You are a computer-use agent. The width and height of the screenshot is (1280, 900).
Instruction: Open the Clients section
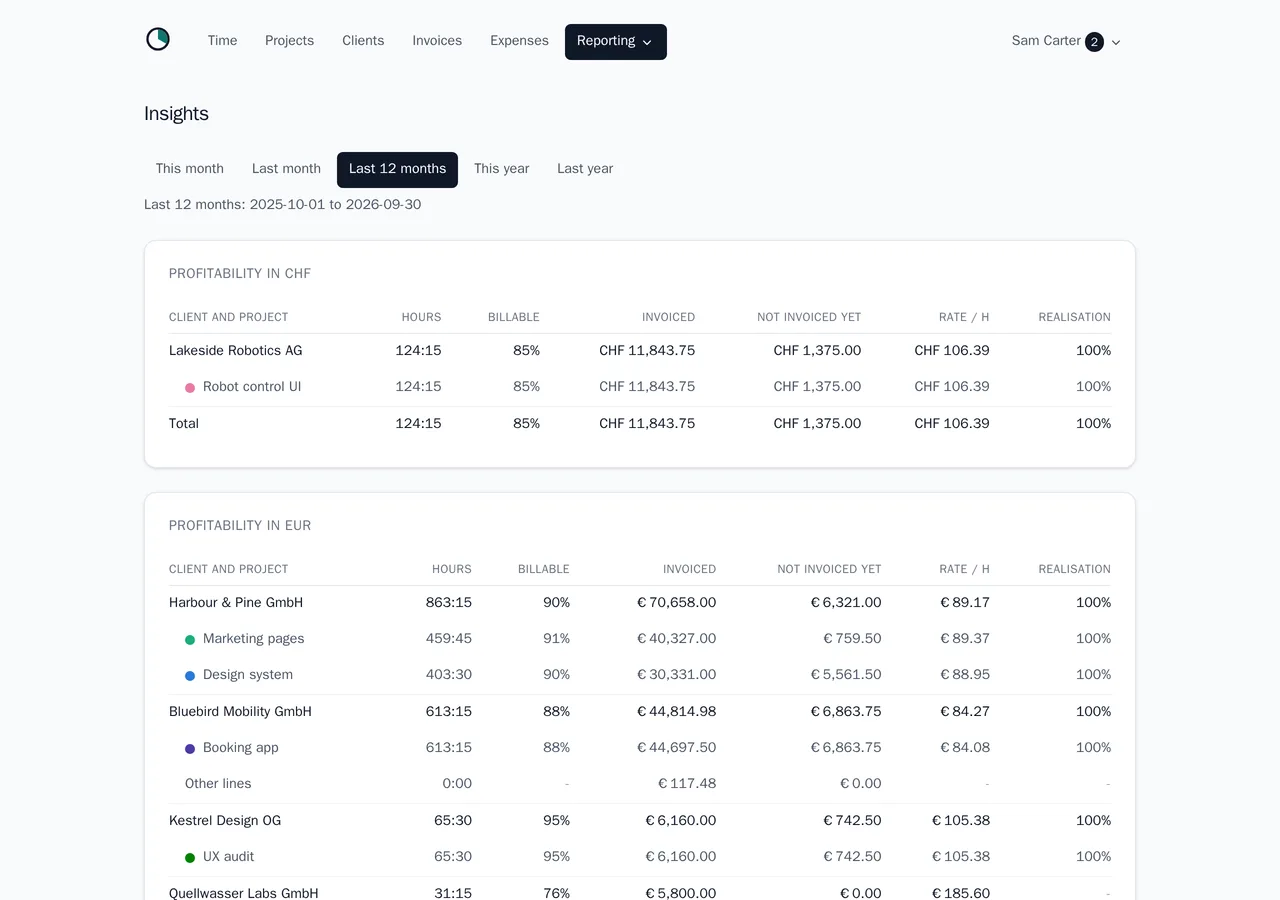point(363,41)
